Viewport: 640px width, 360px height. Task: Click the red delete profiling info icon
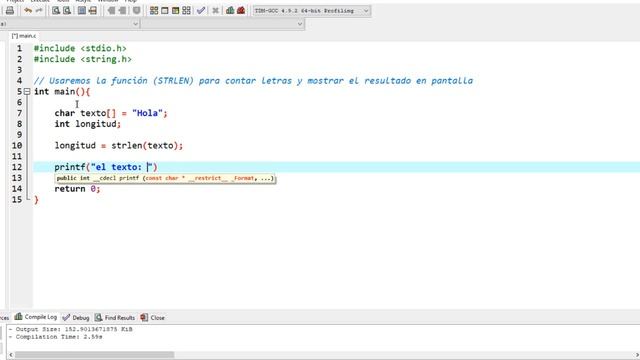tap(241, 11)
